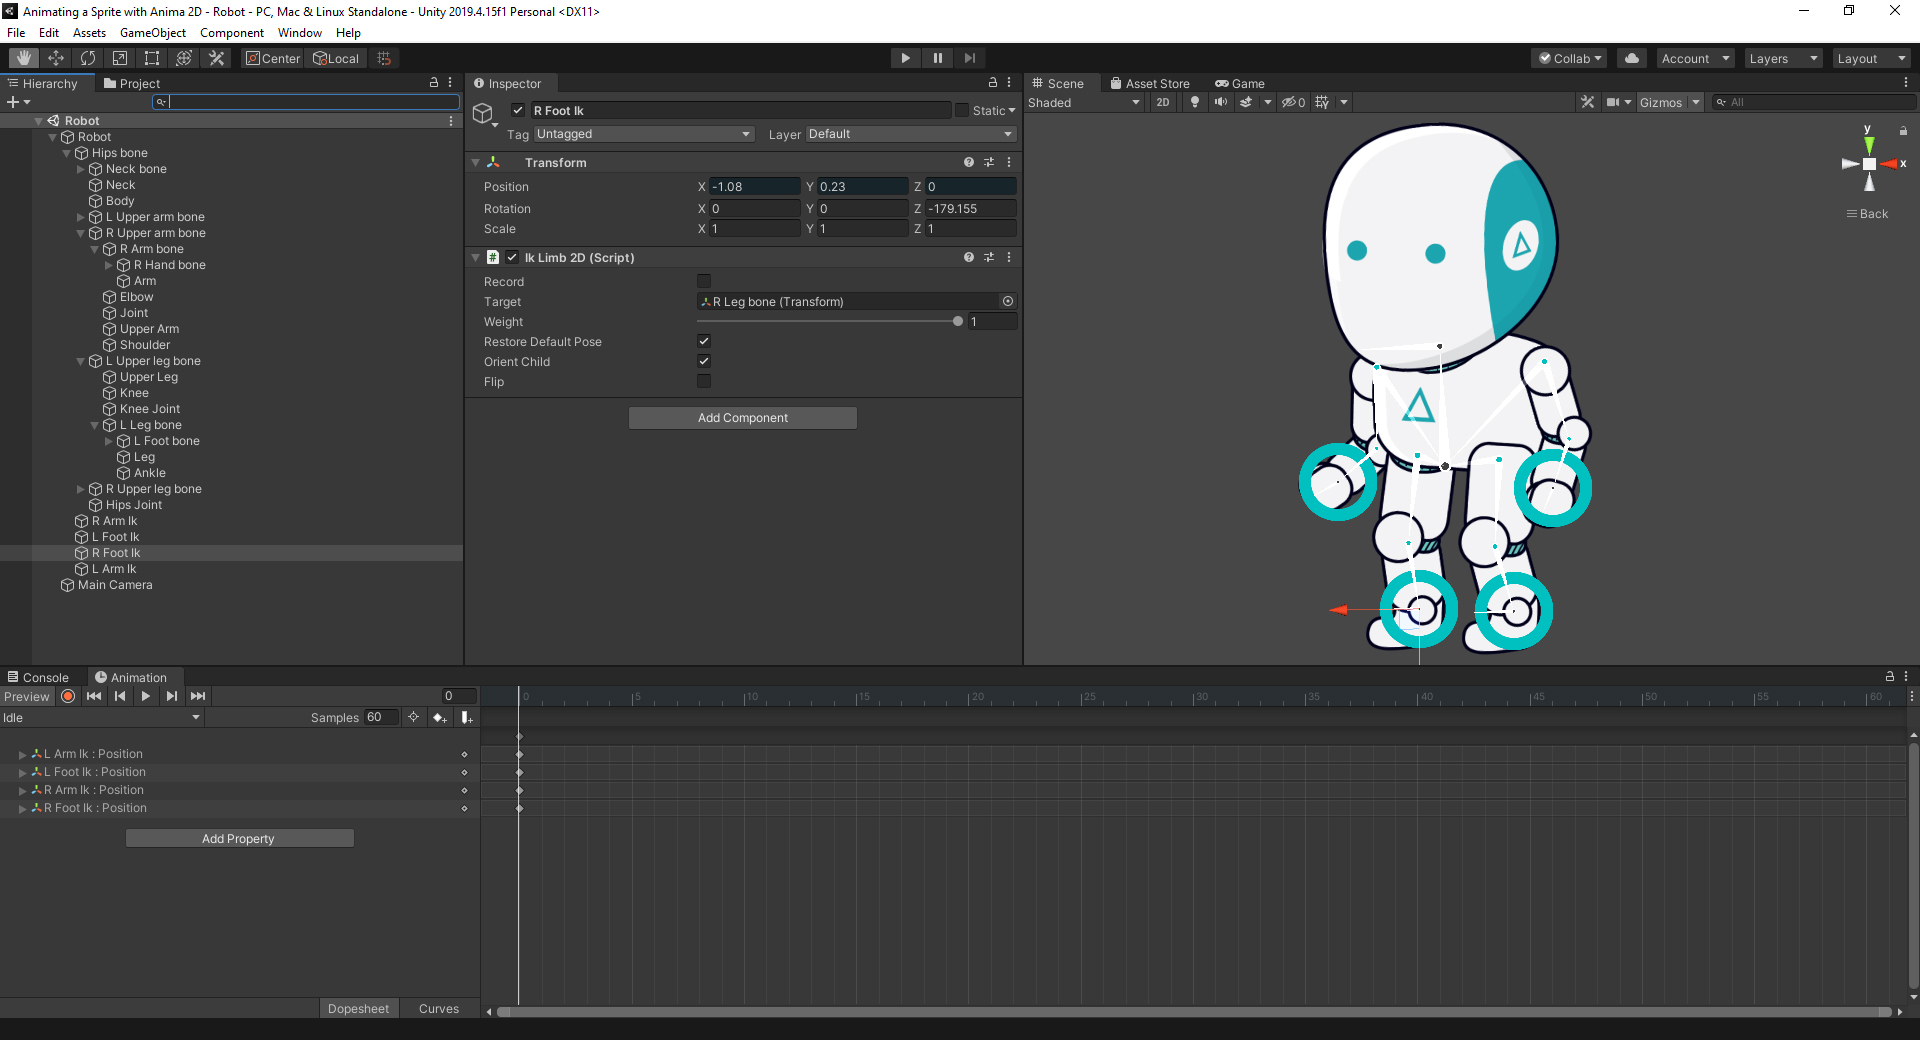Image resolution: width=1920 pixels, height=1040 pixels.
Task: Select the Scale tool
Action: pyautogui.click(x=120, y=58)
